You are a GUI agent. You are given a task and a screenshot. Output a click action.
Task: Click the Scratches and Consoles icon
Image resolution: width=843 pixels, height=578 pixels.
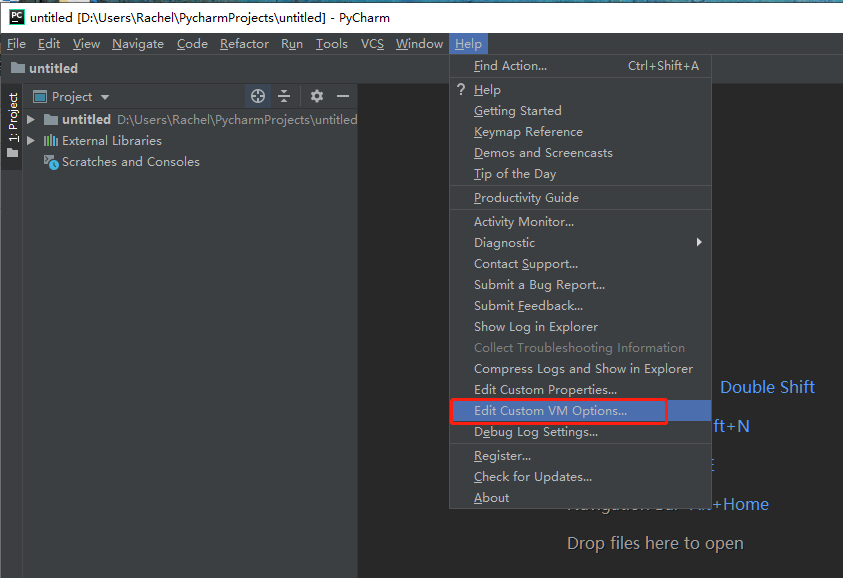tap(51, 162)
